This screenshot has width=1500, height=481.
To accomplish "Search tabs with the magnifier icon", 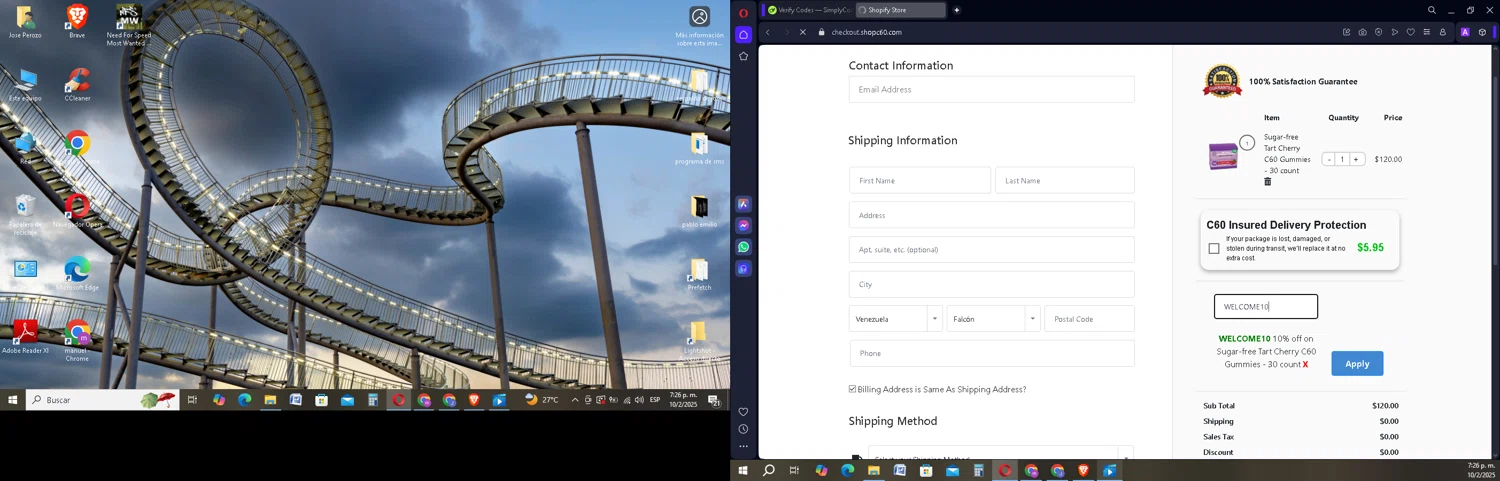I will pos(1432,10).
